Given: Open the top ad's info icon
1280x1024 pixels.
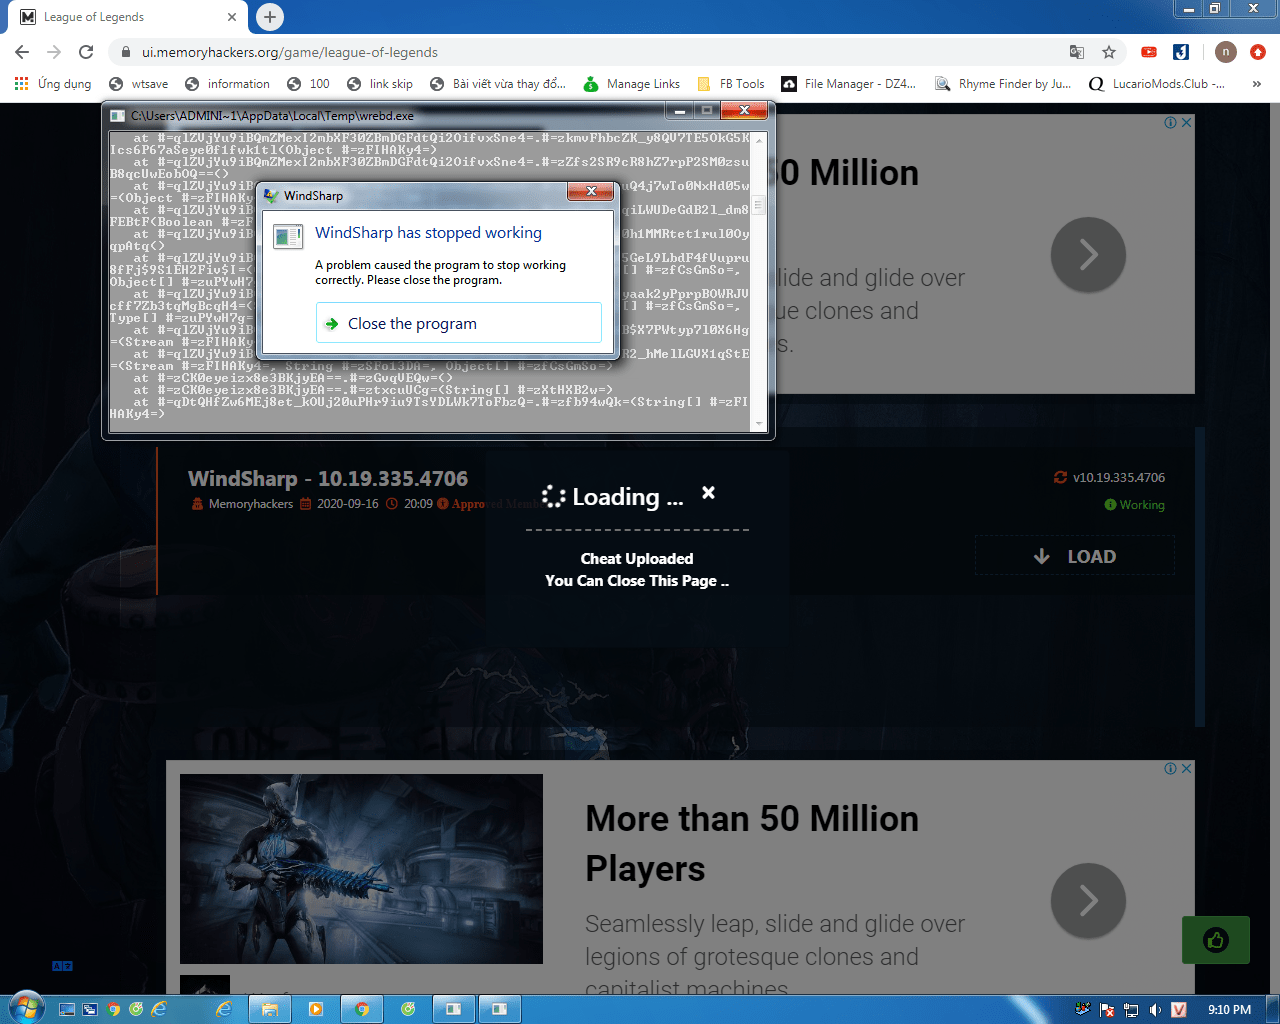Looking at the screenshot, I should click(1170, 122).
